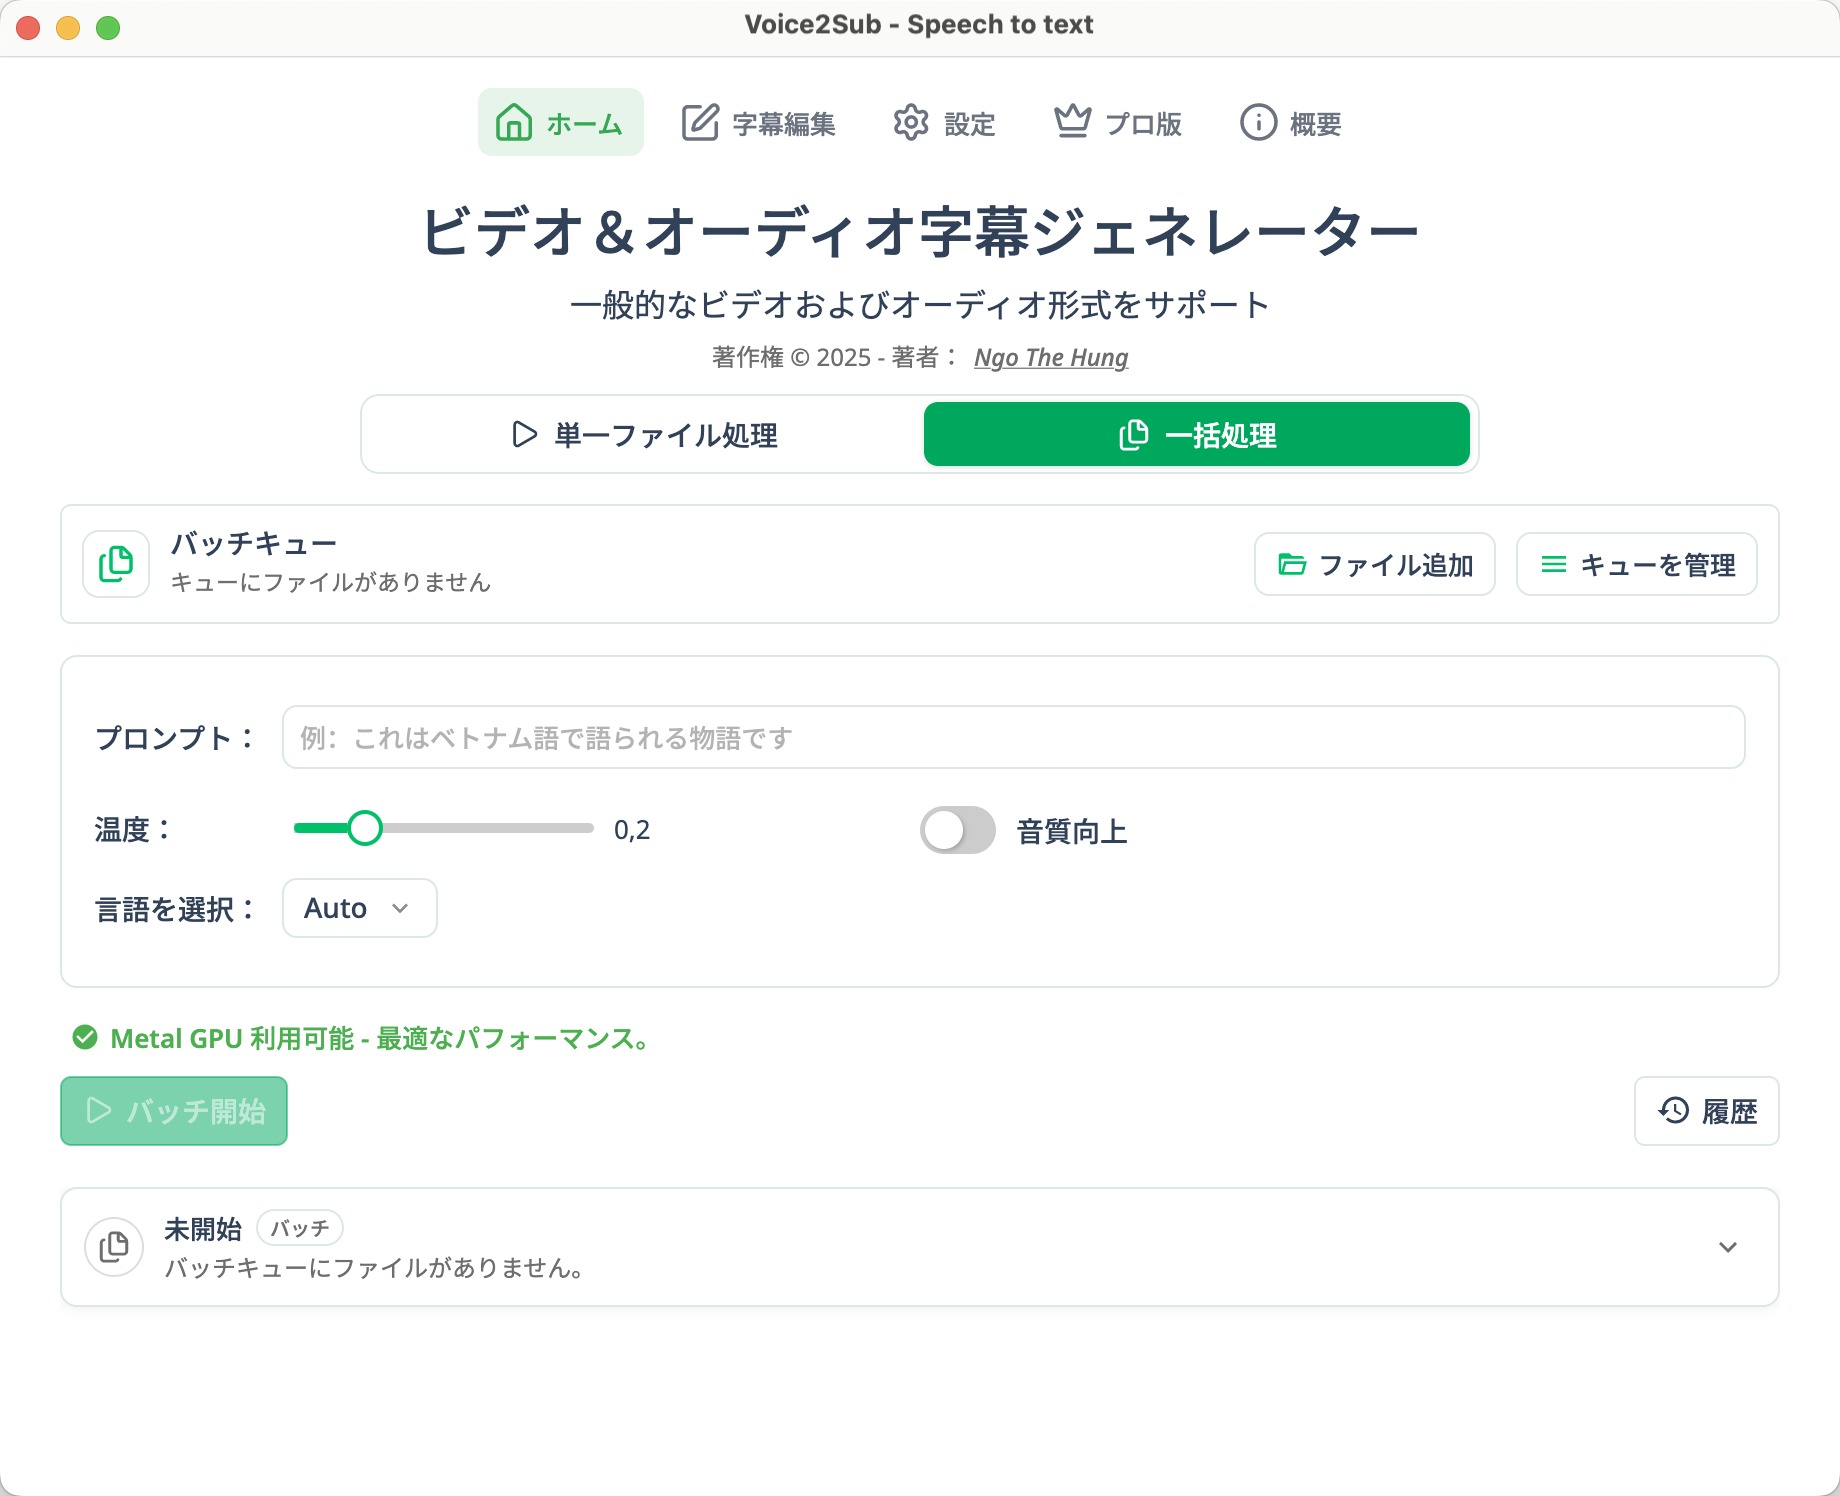
Task: Go to the プロ版 pro version tab
Action: point(1117,123)
